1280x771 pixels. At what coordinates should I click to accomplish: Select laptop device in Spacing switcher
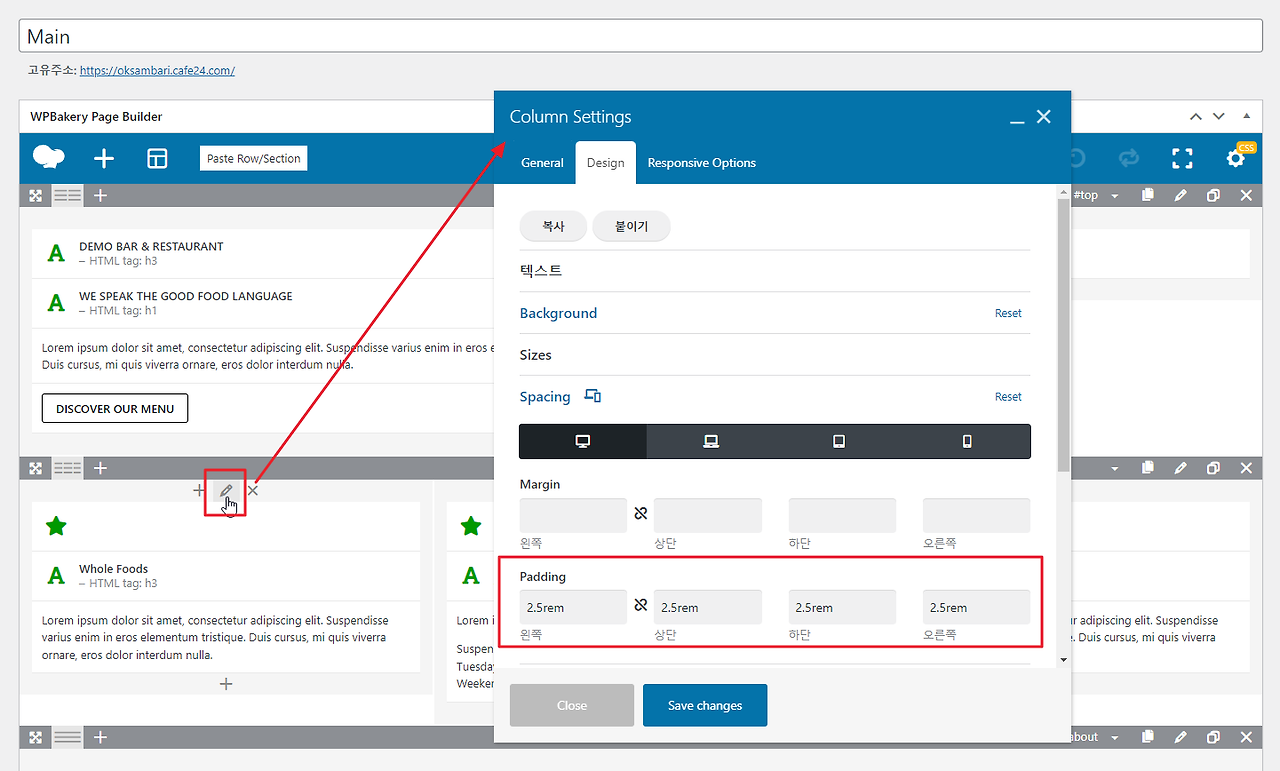711,441
